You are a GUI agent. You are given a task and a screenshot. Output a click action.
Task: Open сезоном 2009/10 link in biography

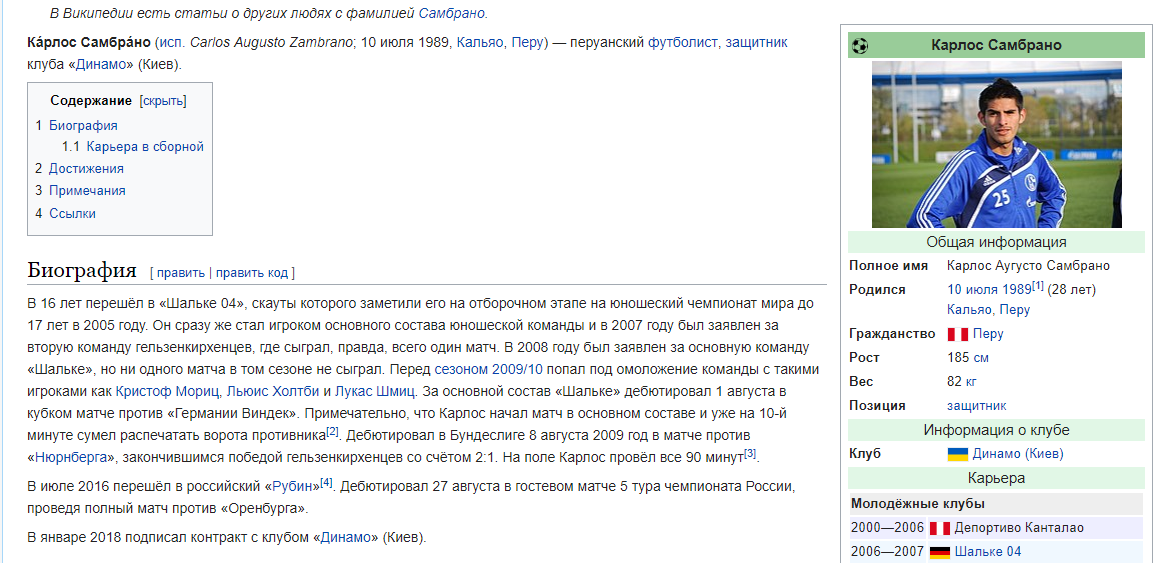(488, 369)
